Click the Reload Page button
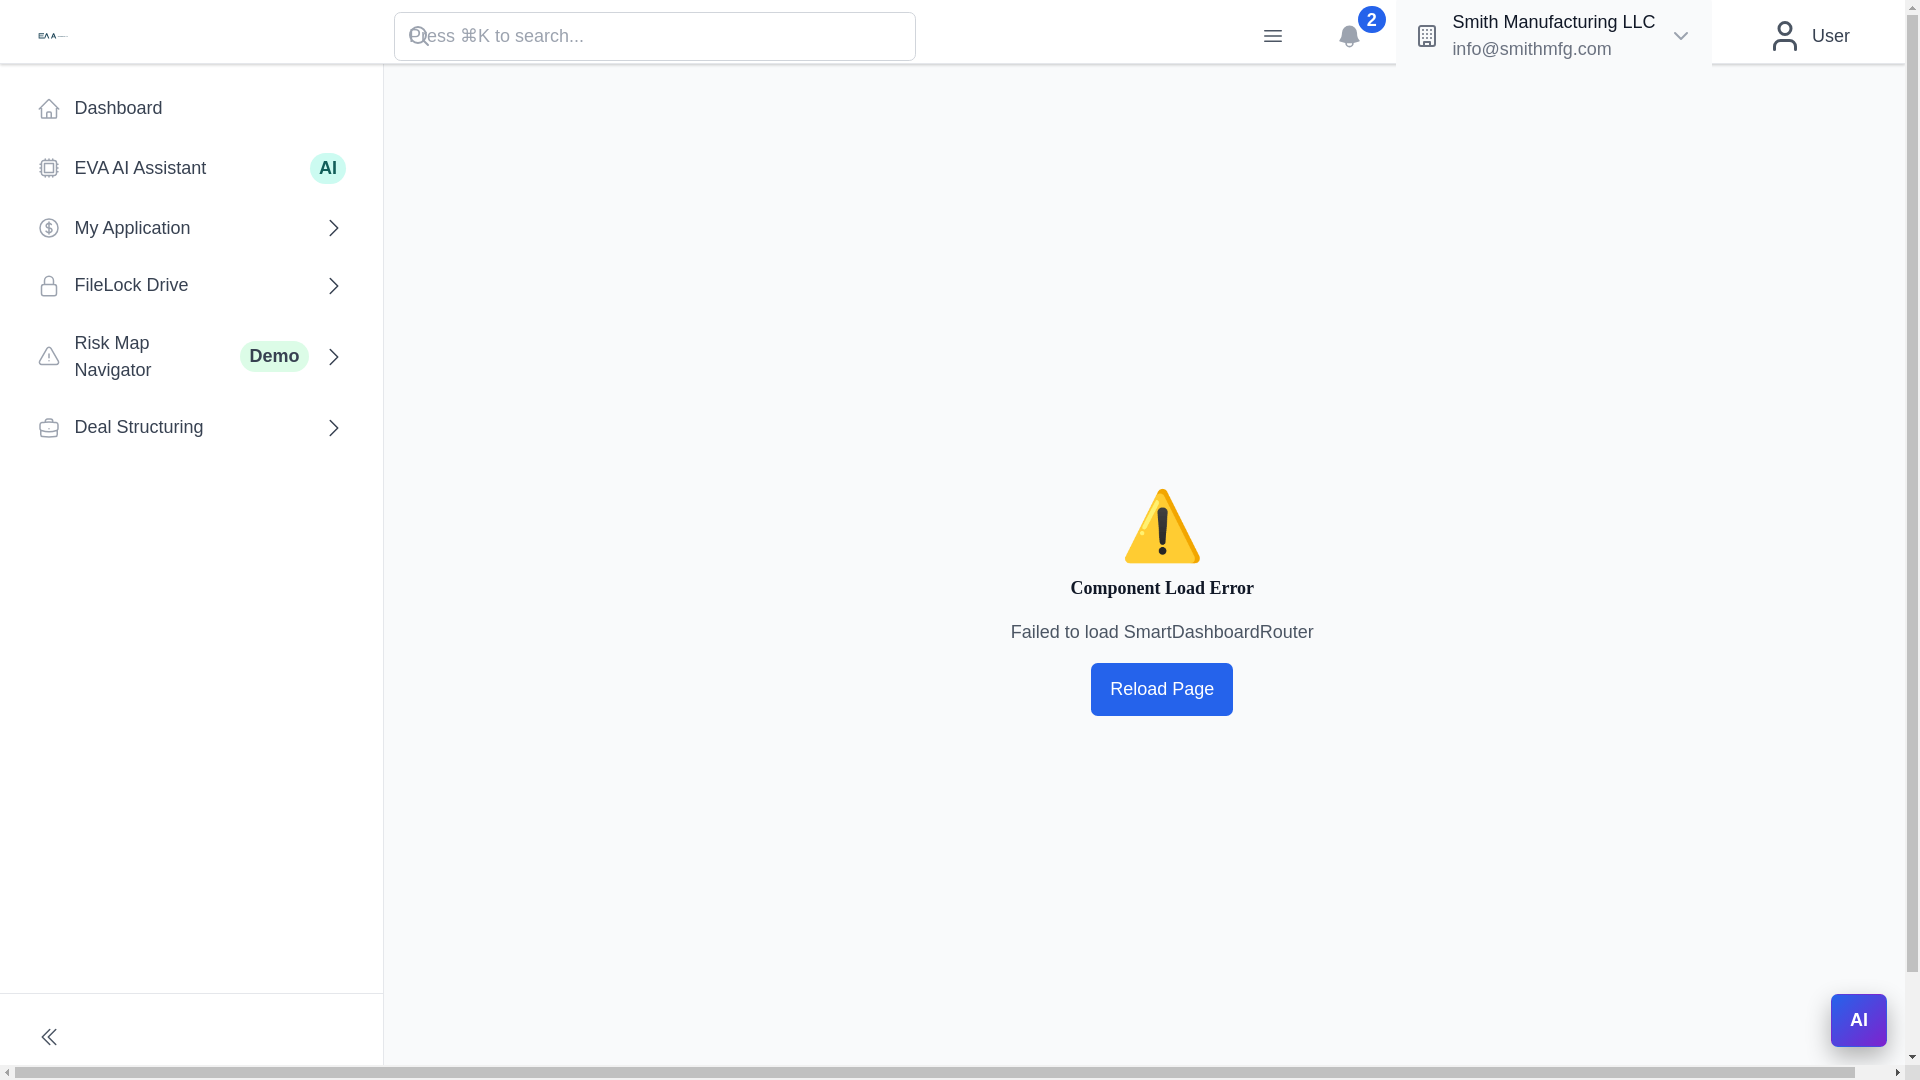 1162,689
